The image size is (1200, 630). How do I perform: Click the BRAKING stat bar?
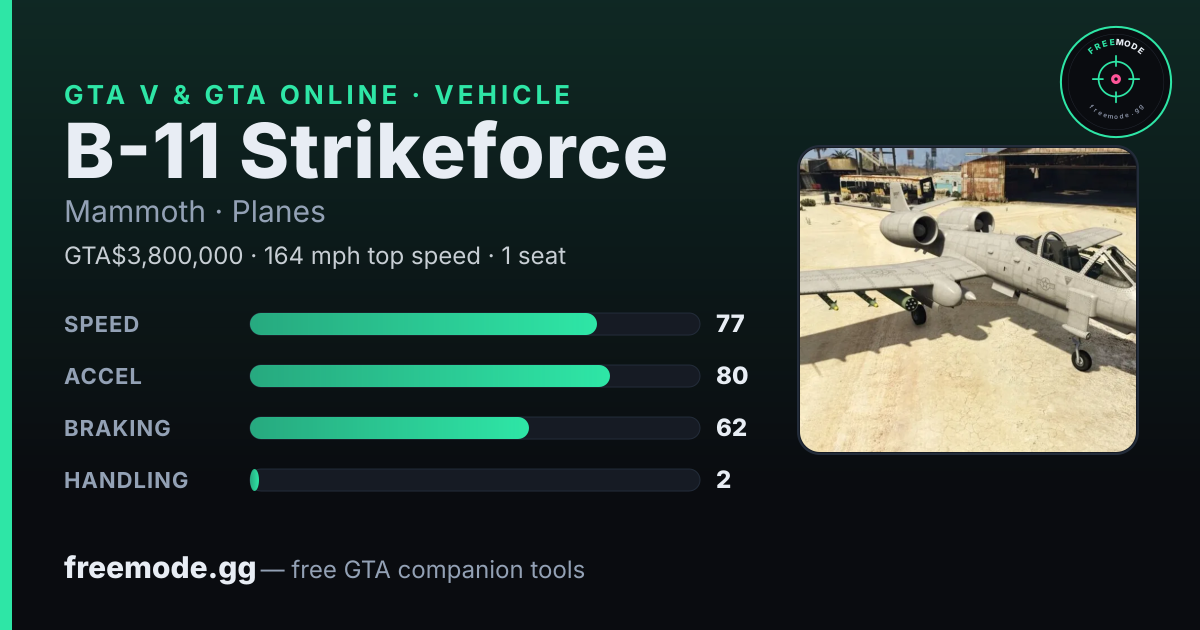click(474, 428)
